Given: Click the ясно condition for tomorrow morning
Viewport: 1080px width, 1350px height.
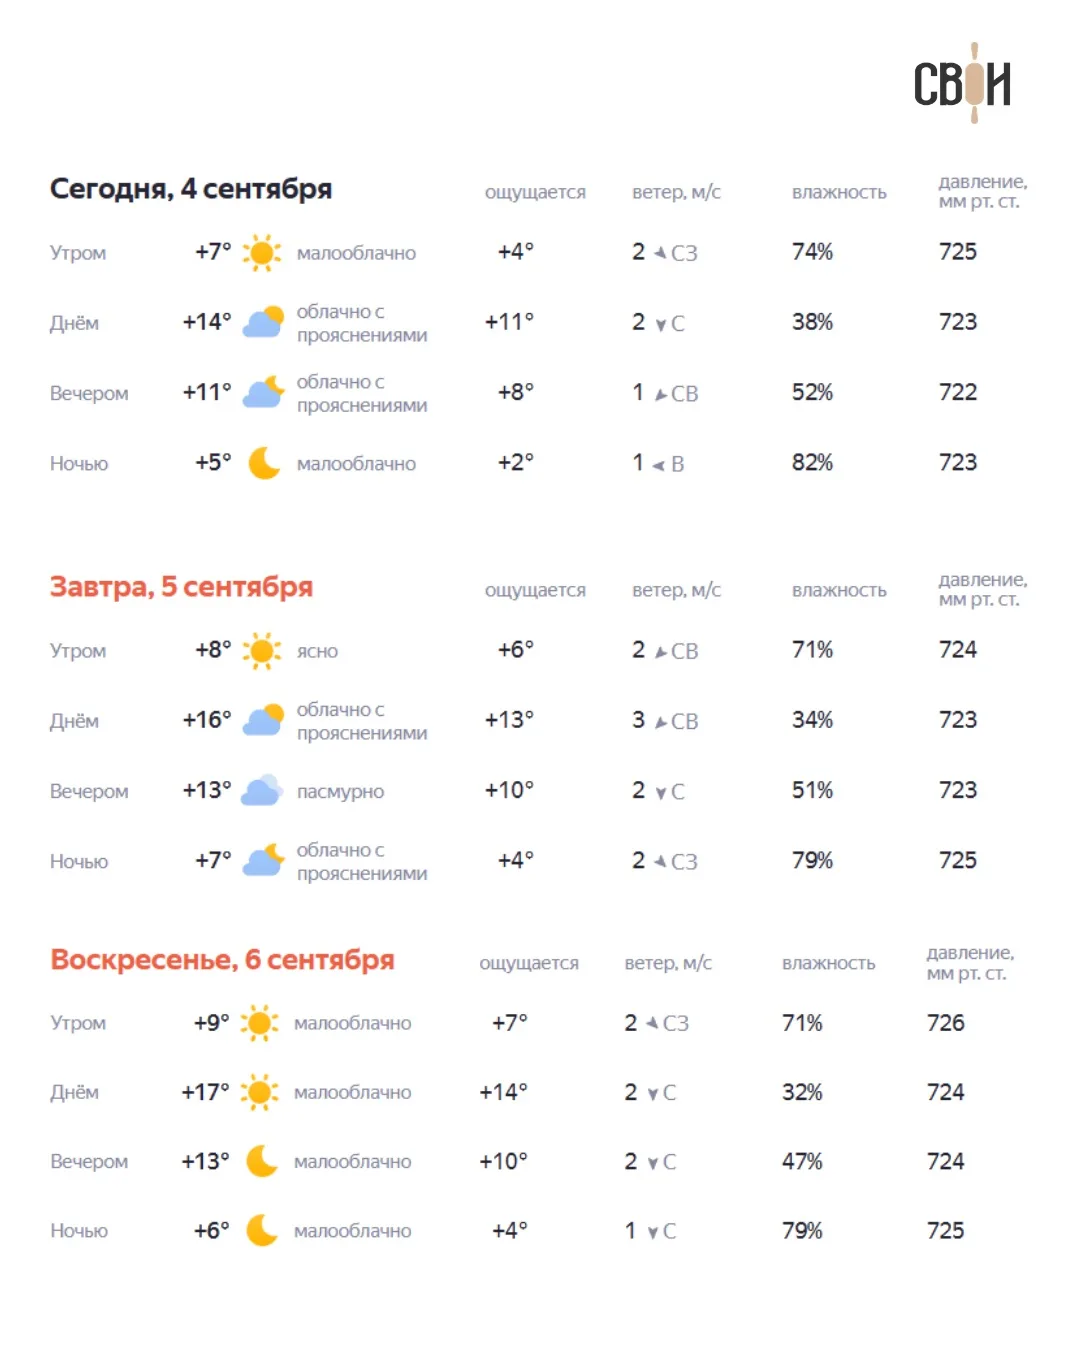Looking at the screenshot, I should click(317, 652).
